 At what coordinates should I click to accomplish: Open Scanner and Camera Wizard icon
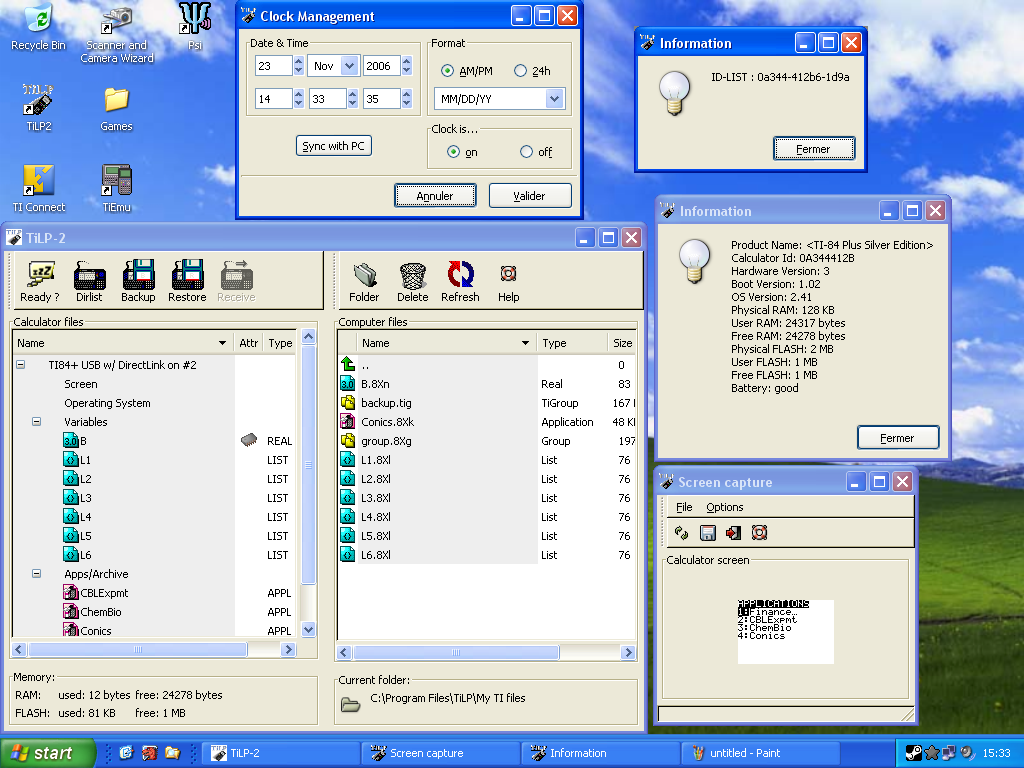click(x=117, y=33)
